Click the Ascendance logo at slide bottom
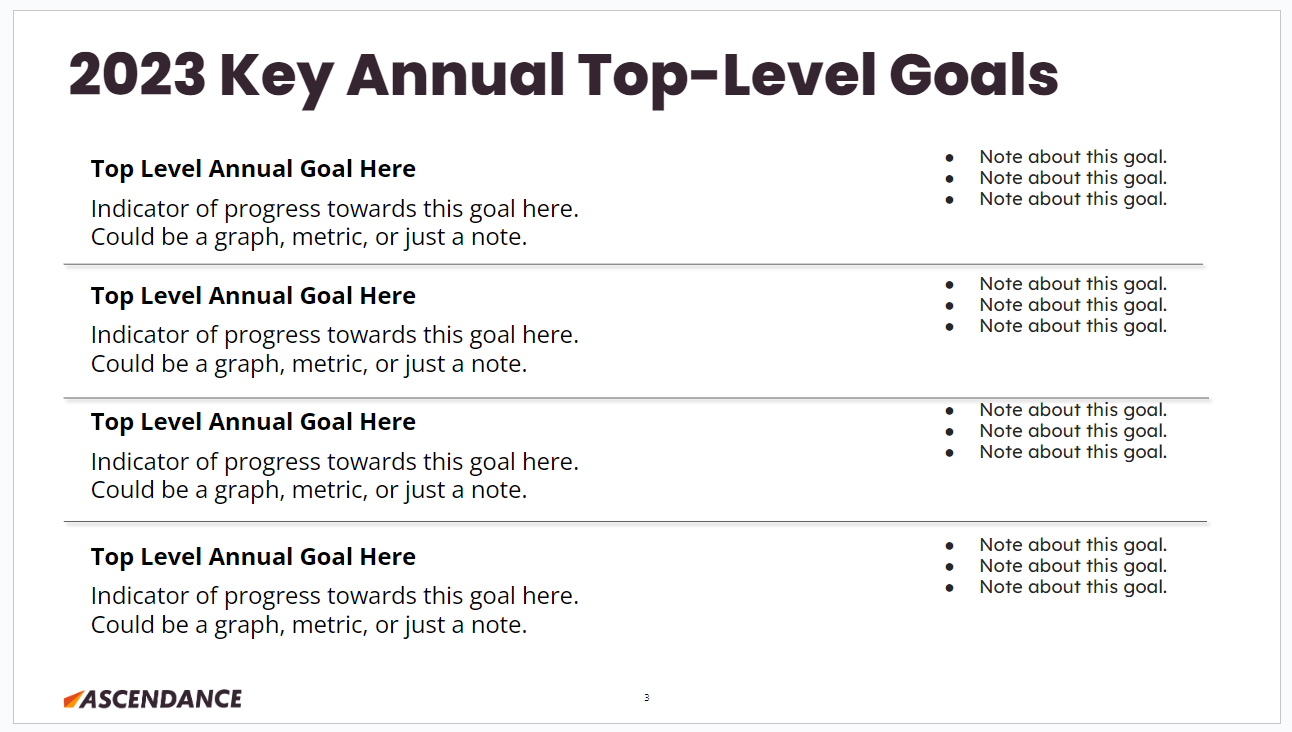 pyautogui.click(x=153, y=699)
